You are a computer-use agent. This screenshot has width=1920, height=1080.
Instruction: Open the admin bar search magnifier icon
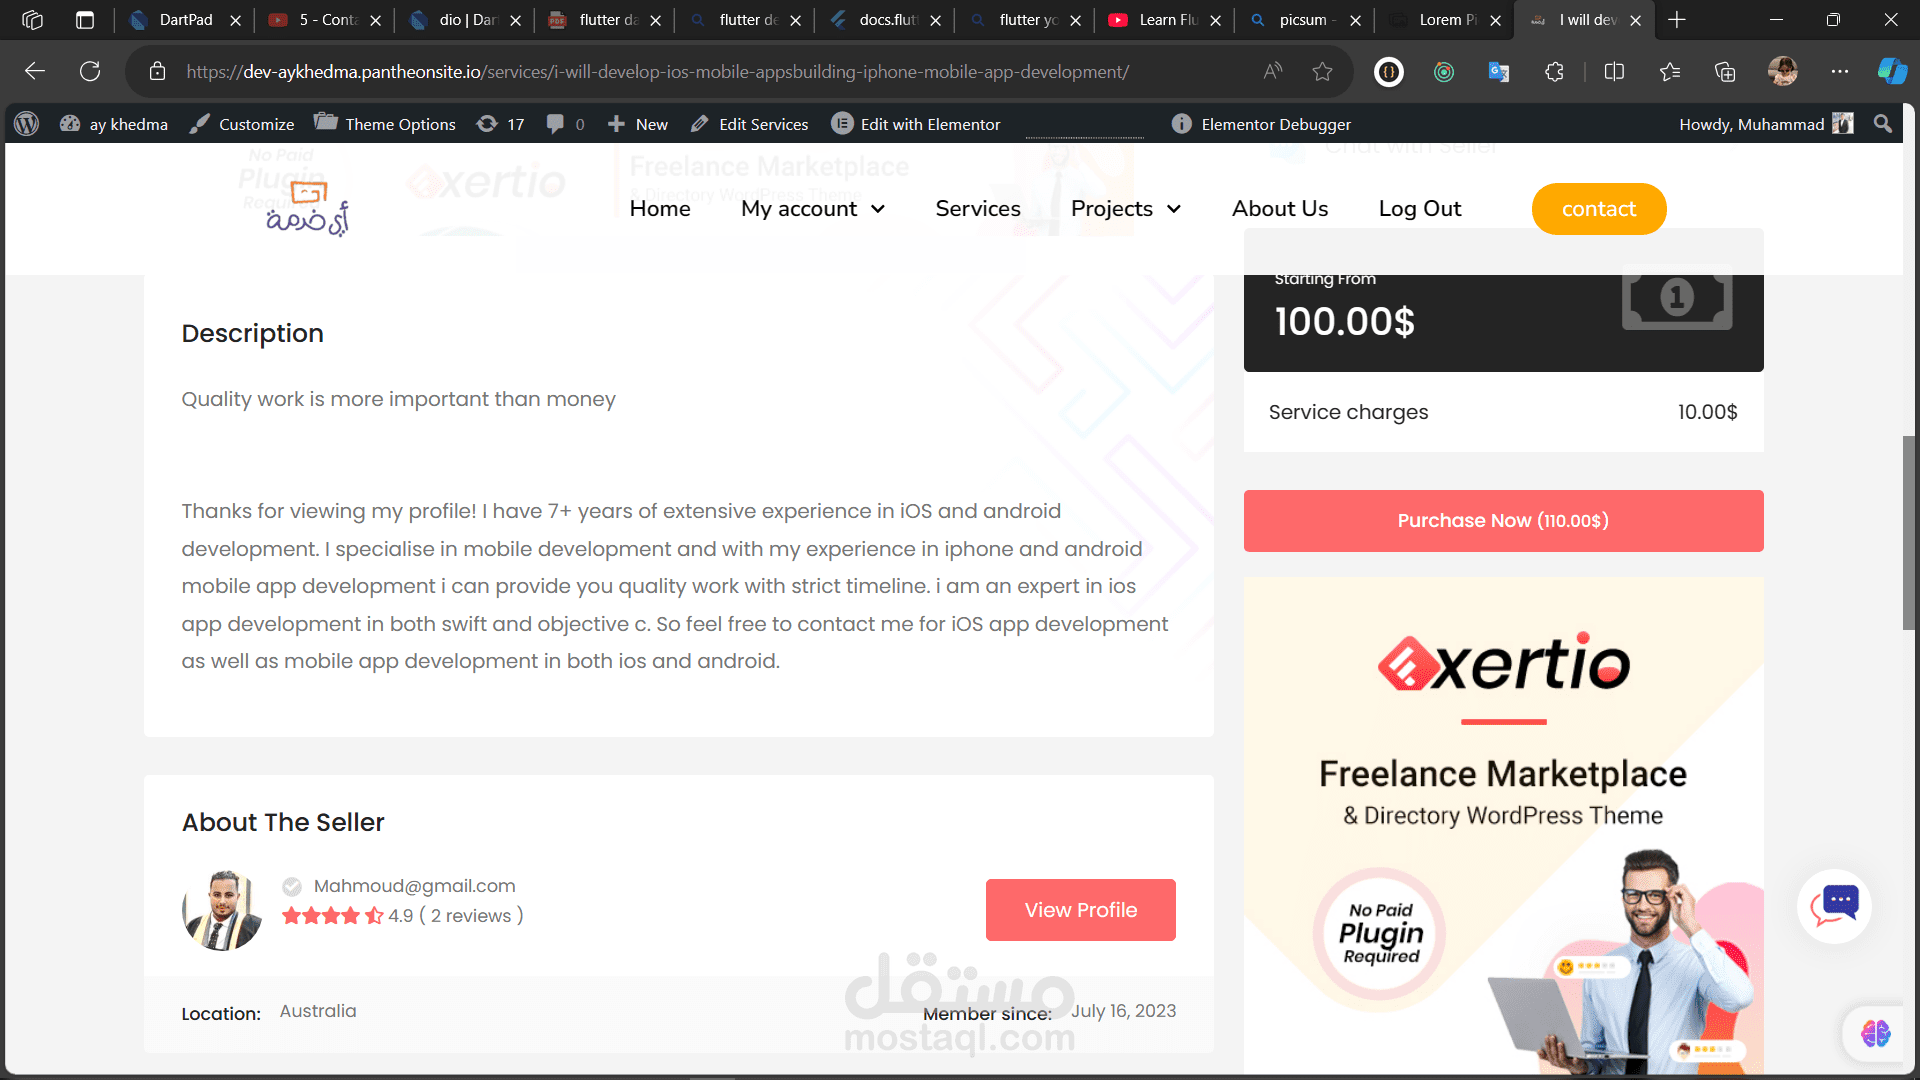[1882, 124]
